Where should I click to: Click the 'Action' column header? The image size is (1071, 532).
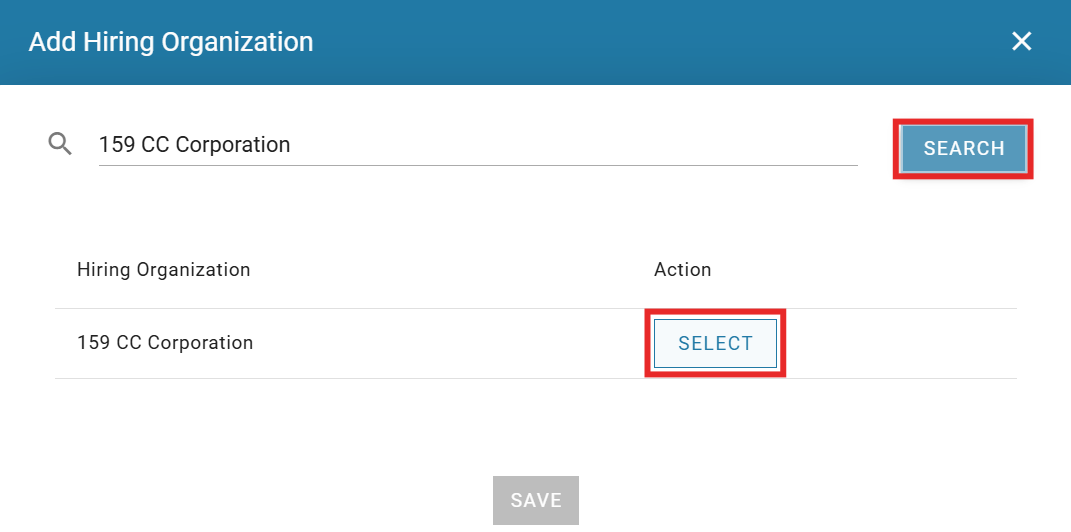(682, 269)
